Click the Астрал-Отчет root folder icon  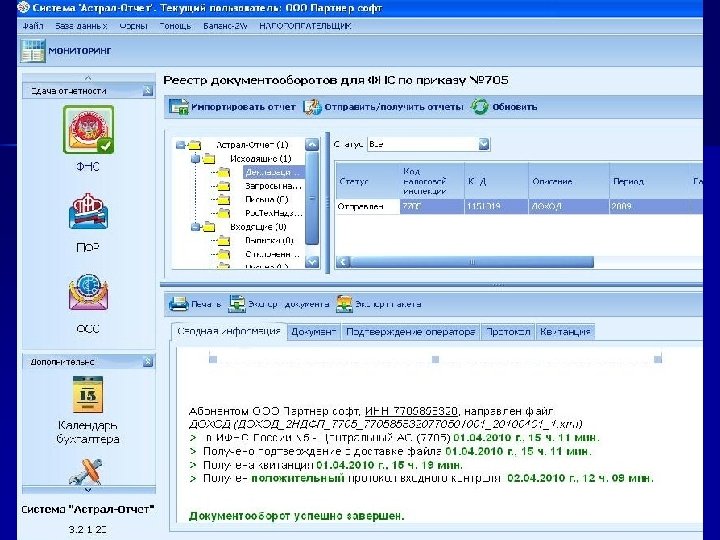pyautogui.click(x=195, y=145)
